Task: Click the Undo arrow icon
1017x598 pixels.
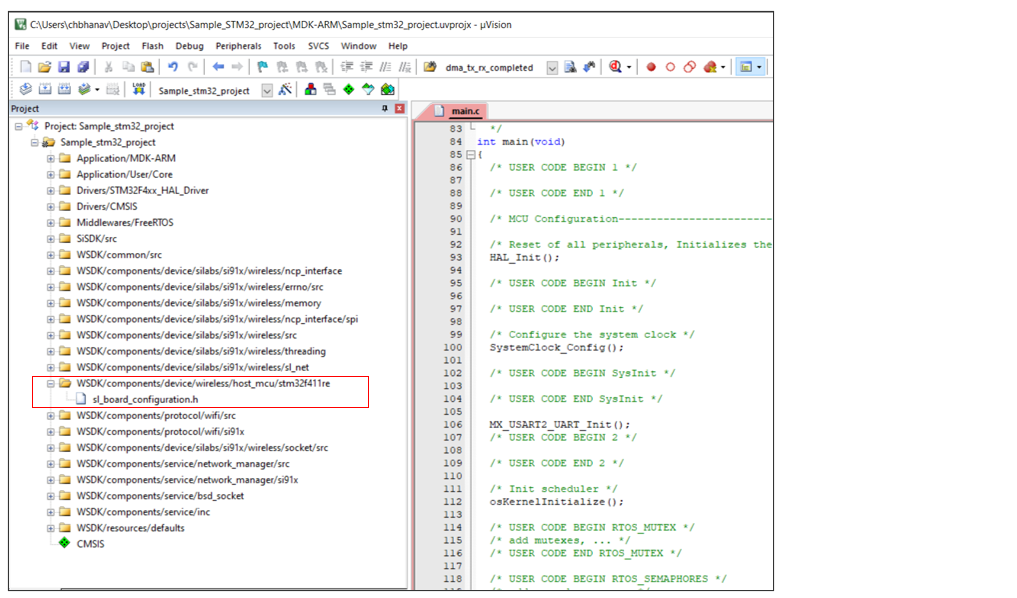Action: [173, 67]
